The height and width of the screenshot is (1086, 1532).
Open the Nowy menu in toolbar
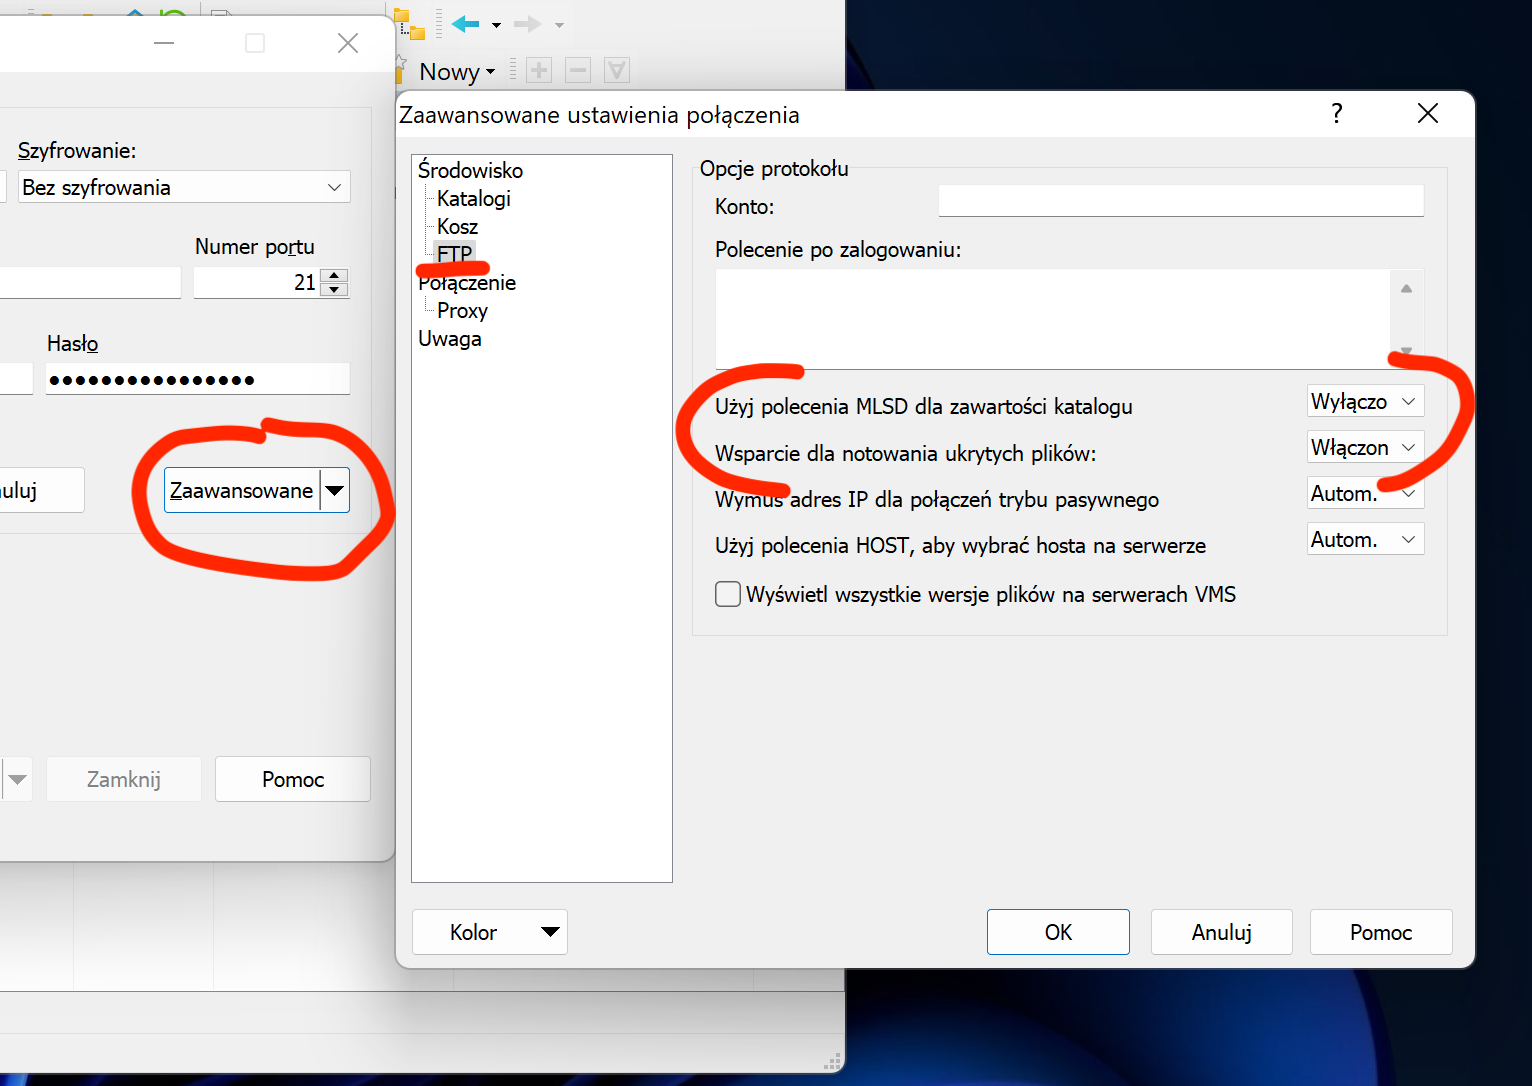click(x=456, y=72)
